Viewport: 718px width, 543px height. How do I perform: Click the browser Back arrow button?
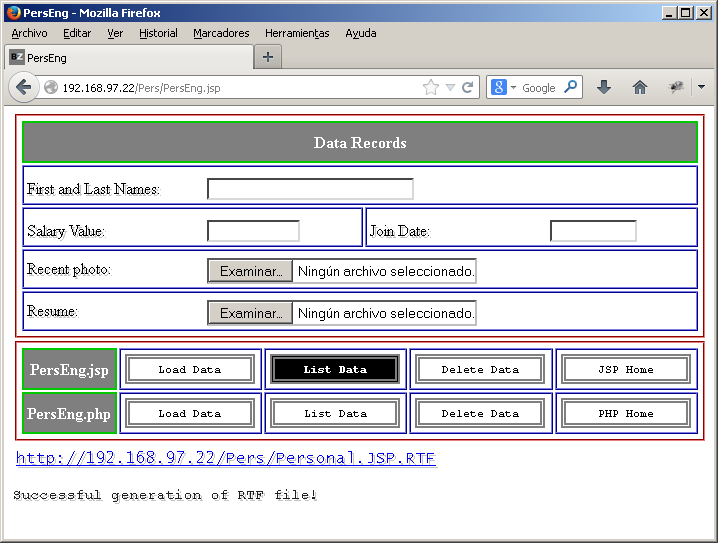[x=24, y=87]
